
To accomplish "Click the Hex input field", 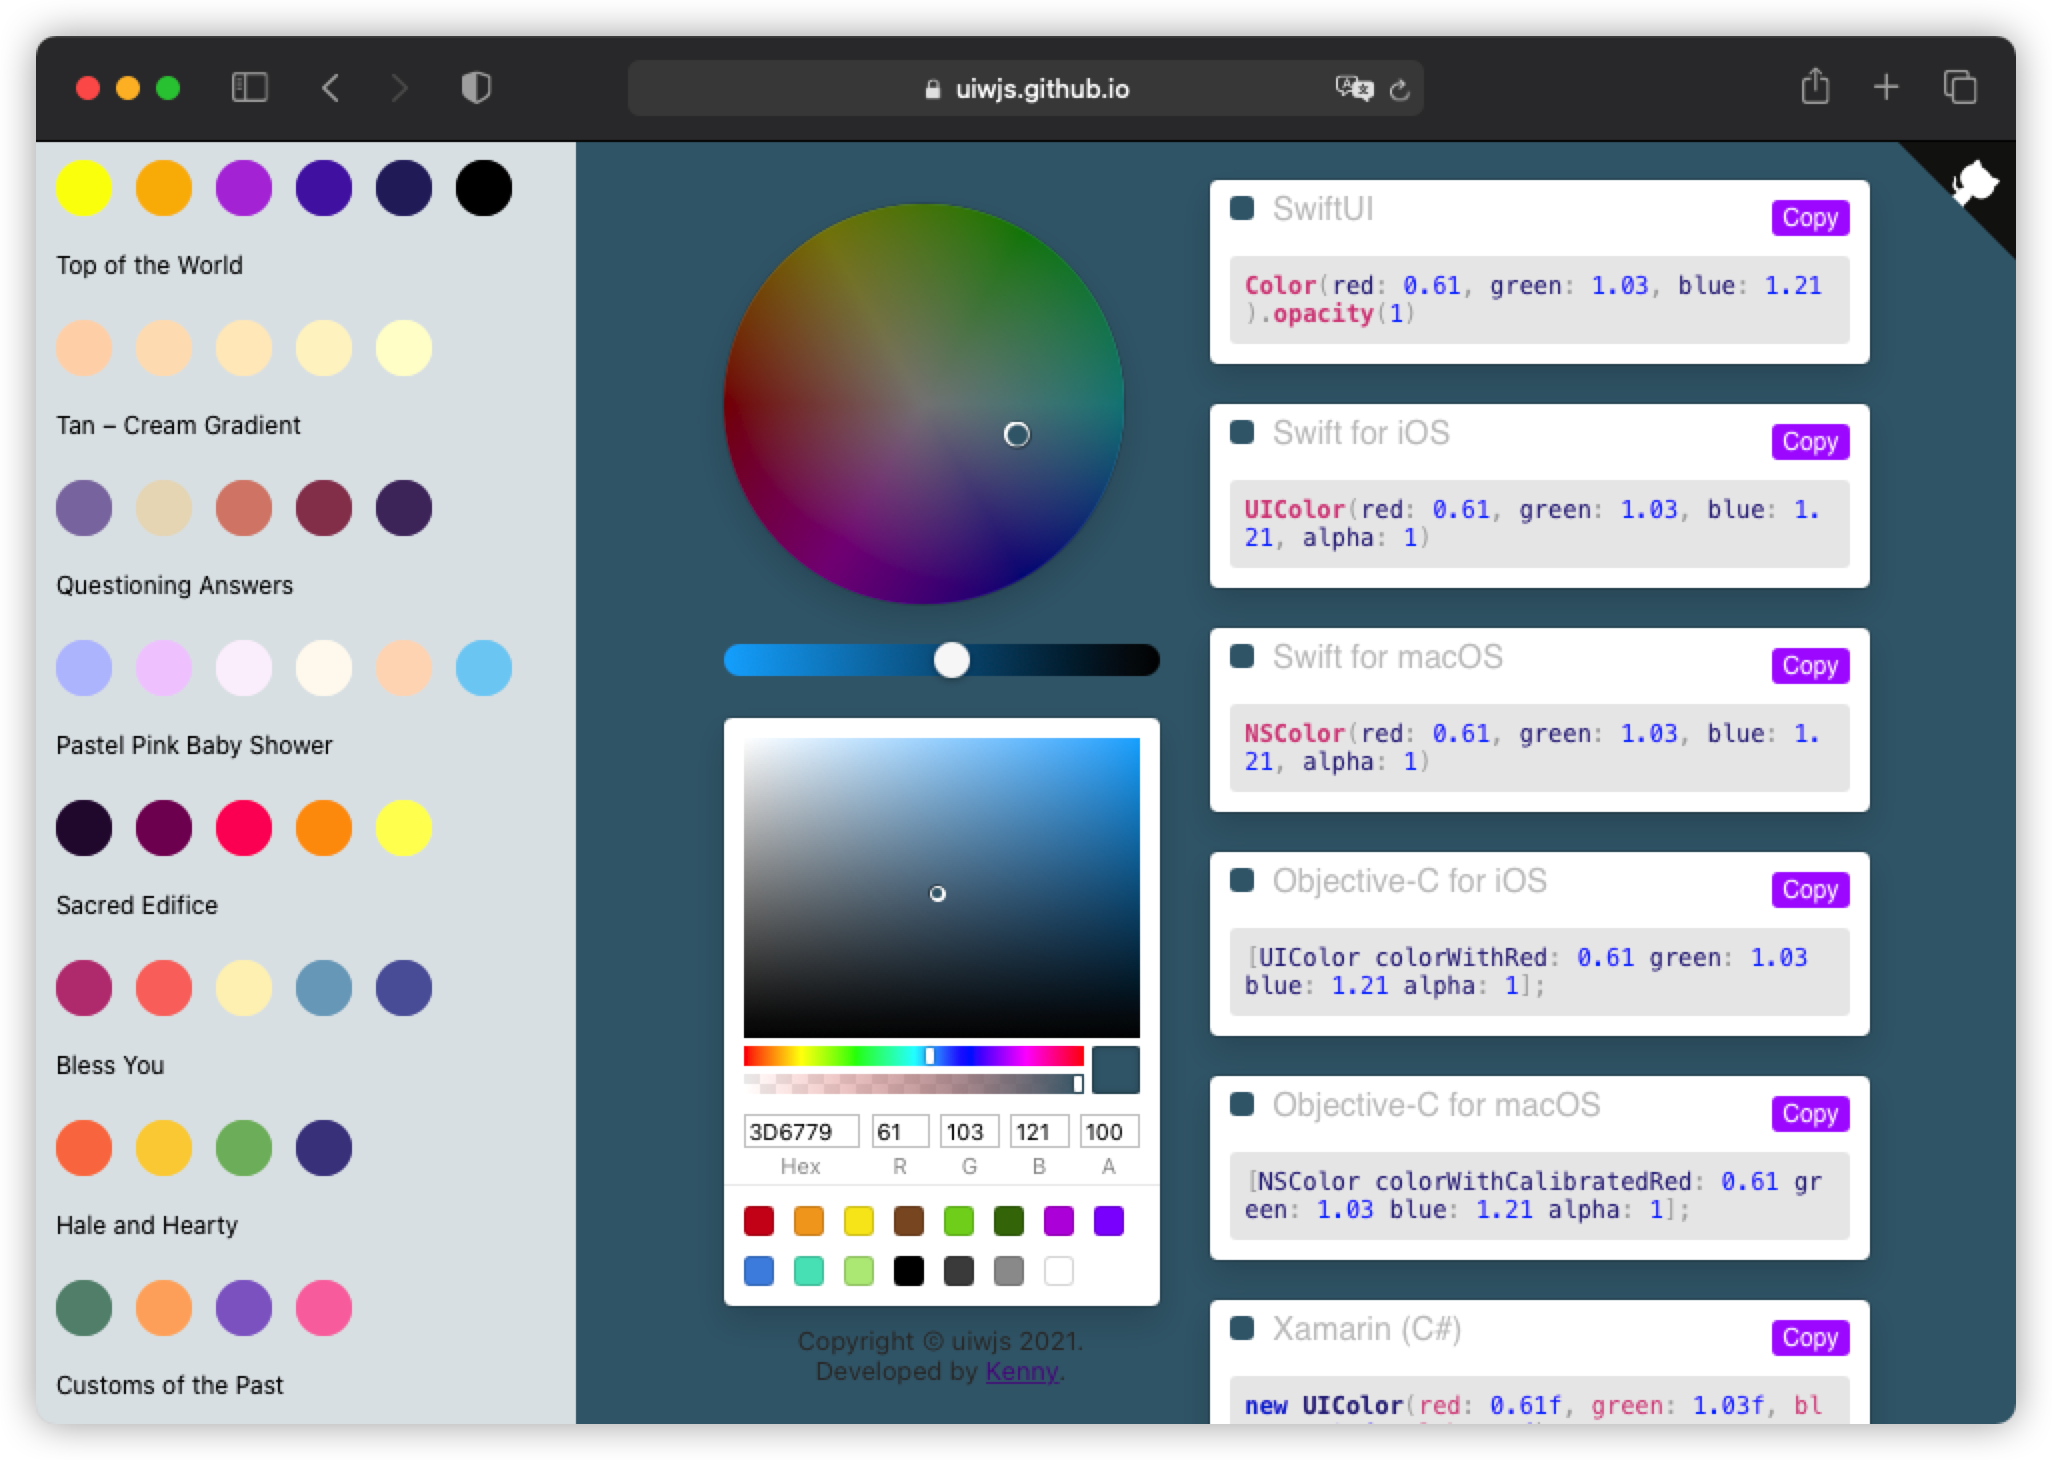I will pos(800,1131).
